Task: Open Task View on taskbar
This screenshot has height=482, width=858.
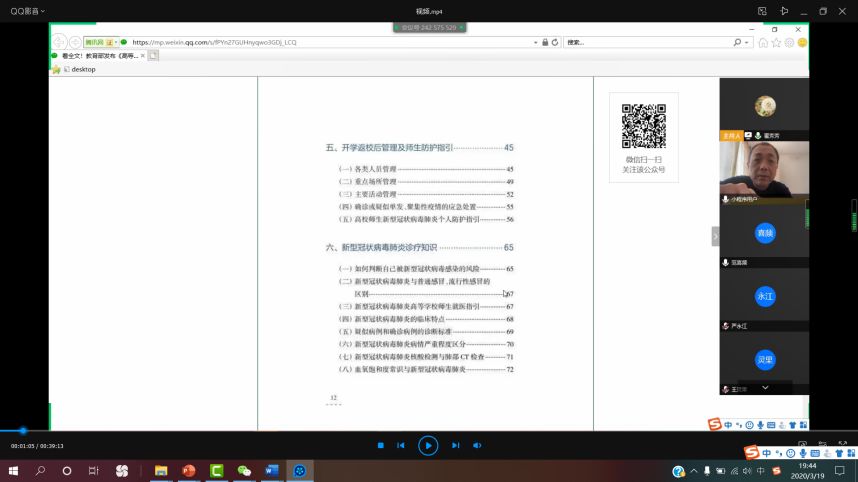Action: tap(94, 471)
